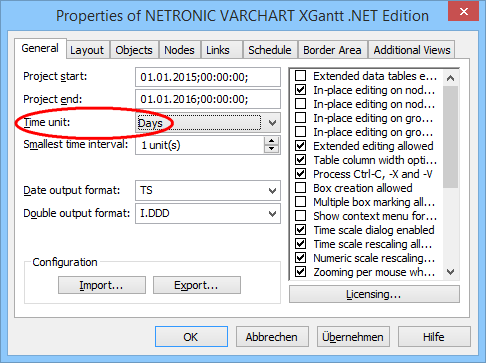Viewport: 486px width, 363px height.
Task: Check Multiple box marking allowed
Action: point(301,202)
